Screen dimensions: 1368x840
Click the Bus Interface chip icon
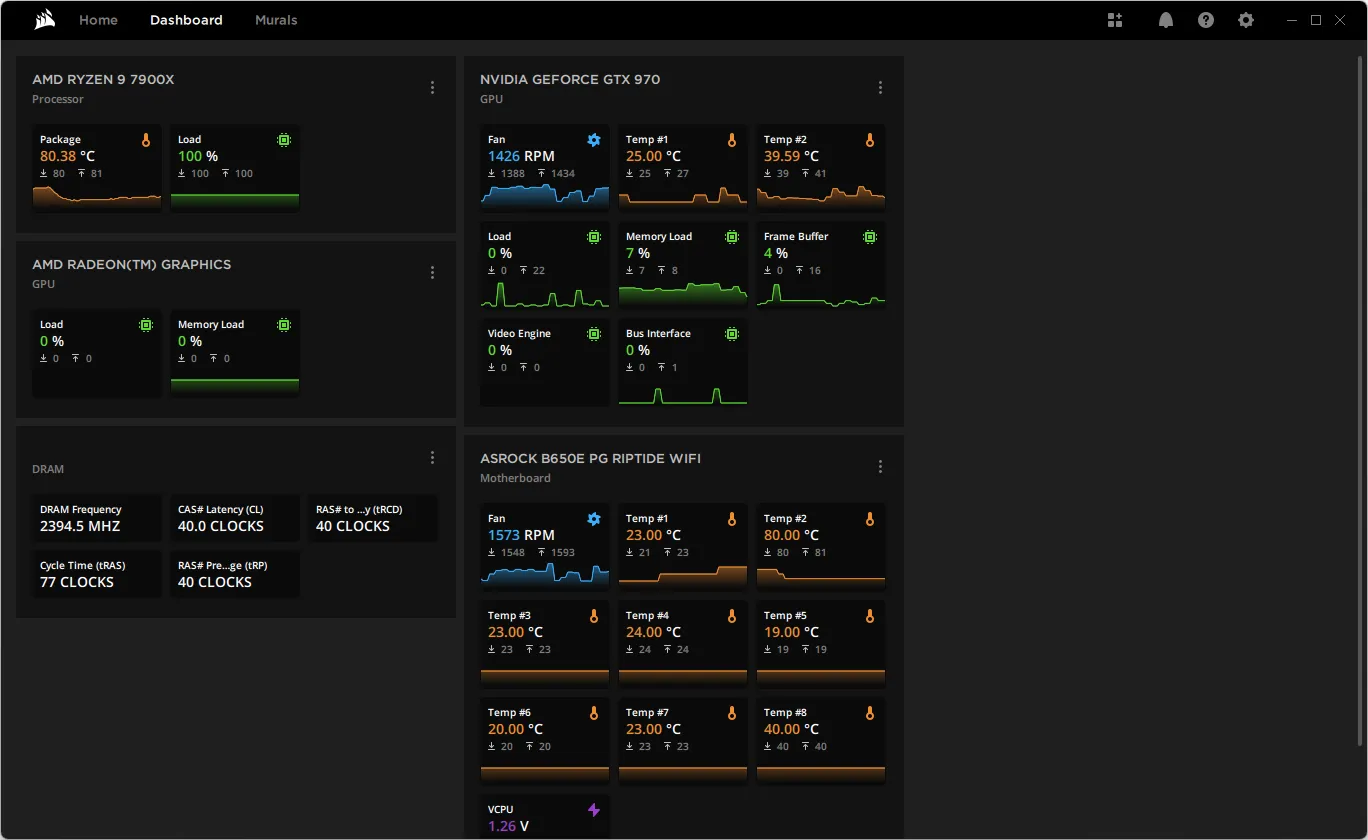point(732,335)
